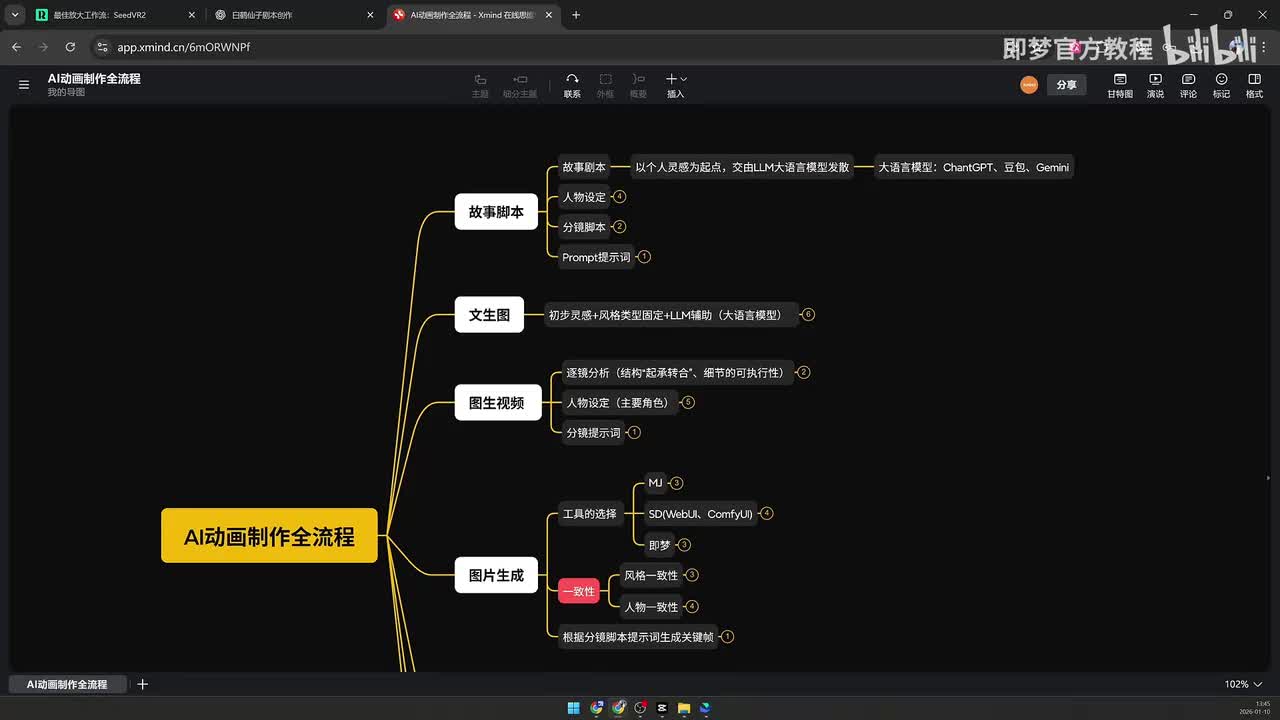Toggle the 格式 format panel

pyautogui.click(x=1254, y=85)
